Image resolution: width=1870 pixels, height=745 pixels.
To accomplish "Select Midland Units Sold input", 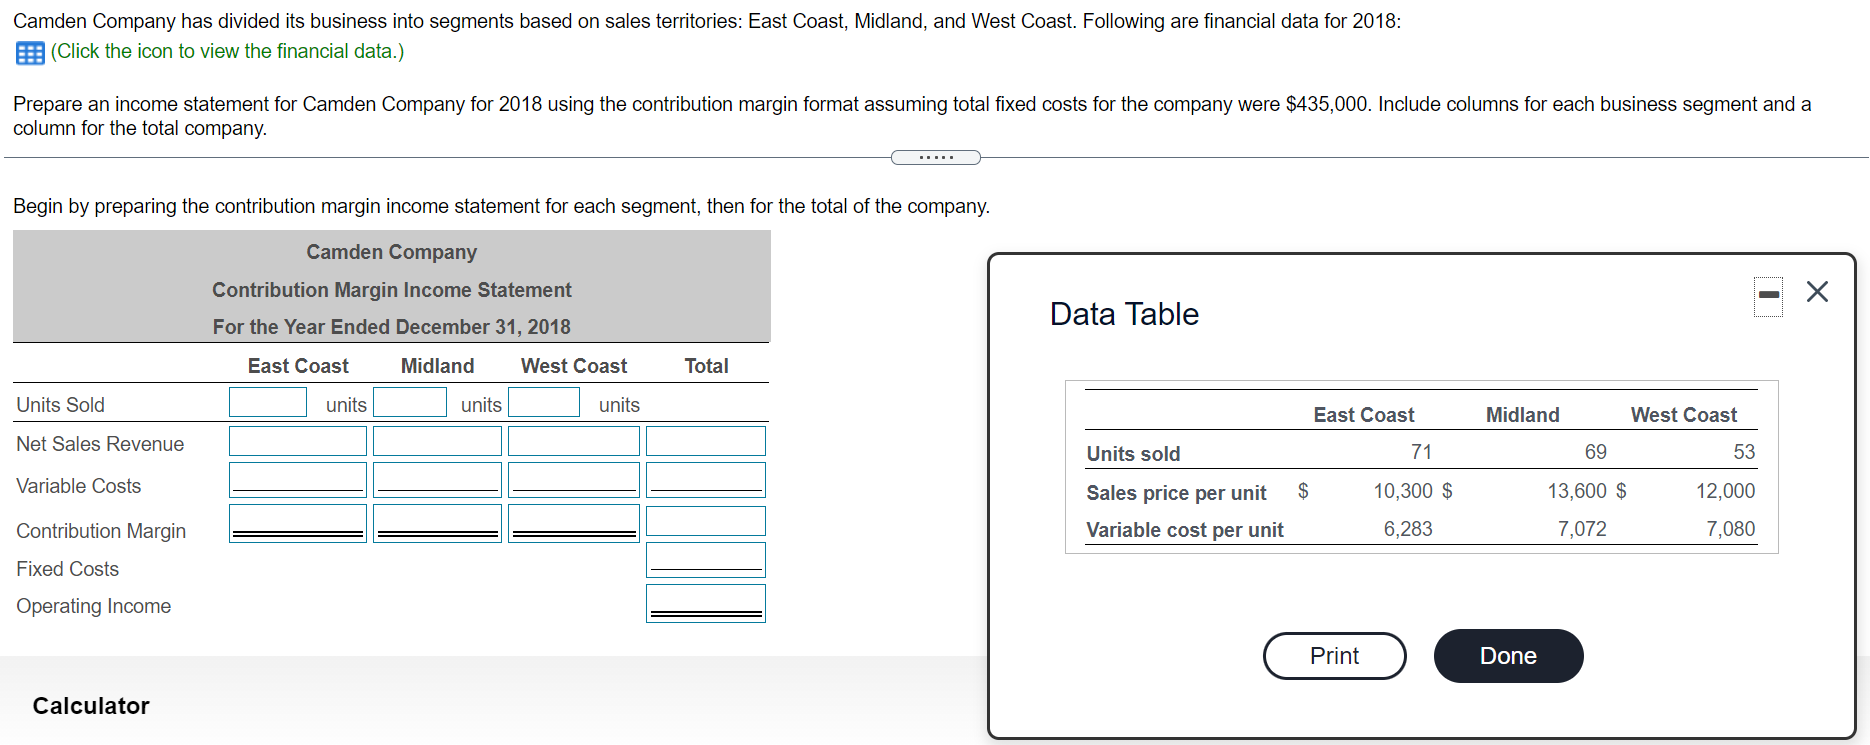I will click(410, 402).
